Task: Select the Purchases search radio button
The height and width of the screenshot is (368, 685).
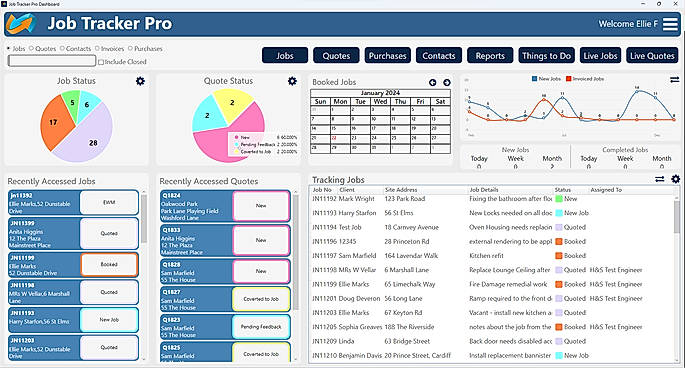Action: (x=130, y=48)
